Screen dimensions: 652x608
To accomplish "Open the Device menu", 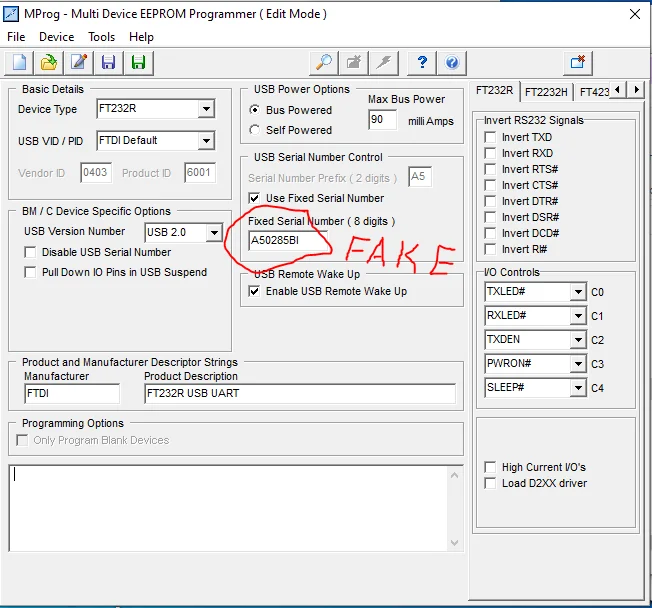I will click(57, 37).
